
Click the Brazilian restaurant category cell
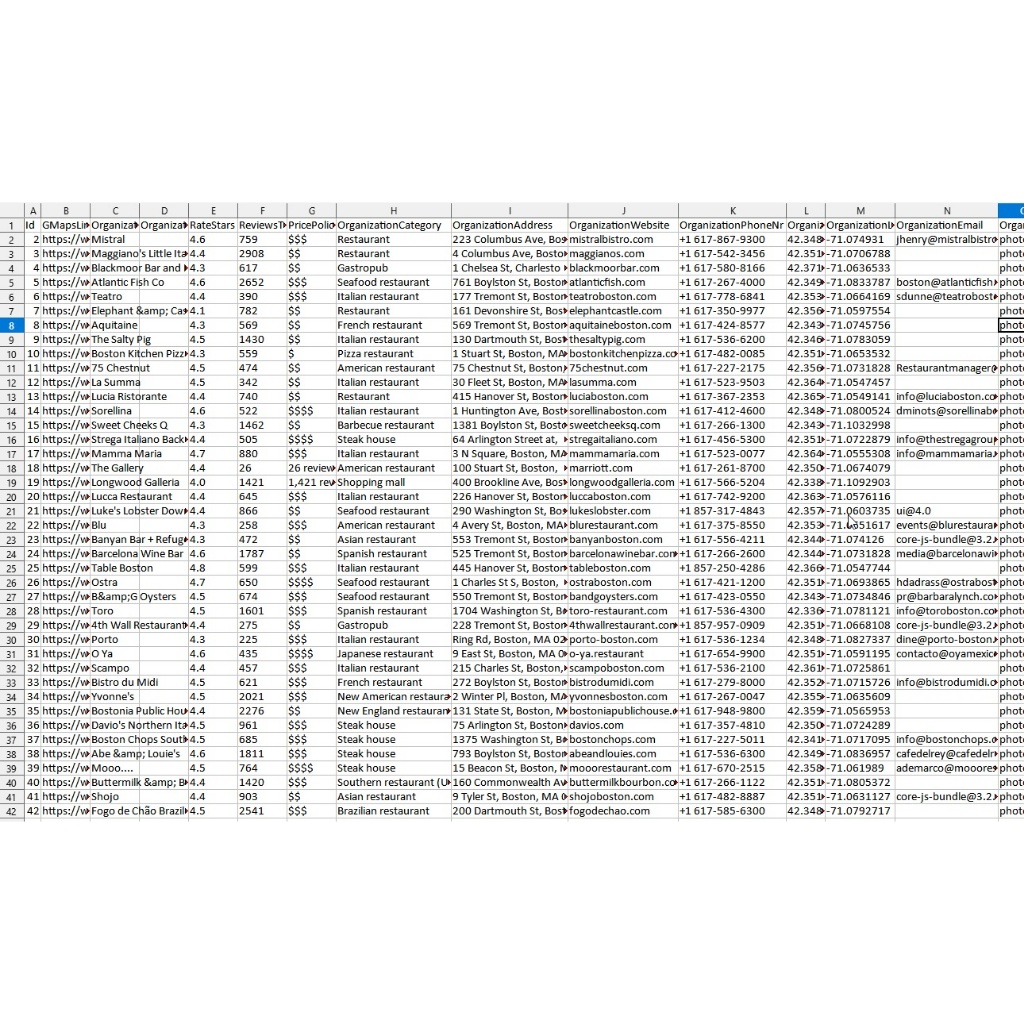(393, 811)
